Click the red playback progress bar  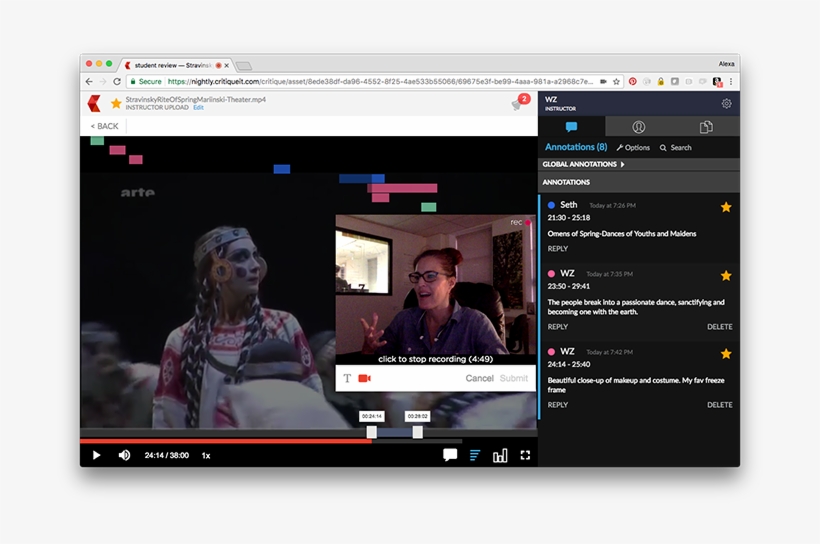click(225, 441)
